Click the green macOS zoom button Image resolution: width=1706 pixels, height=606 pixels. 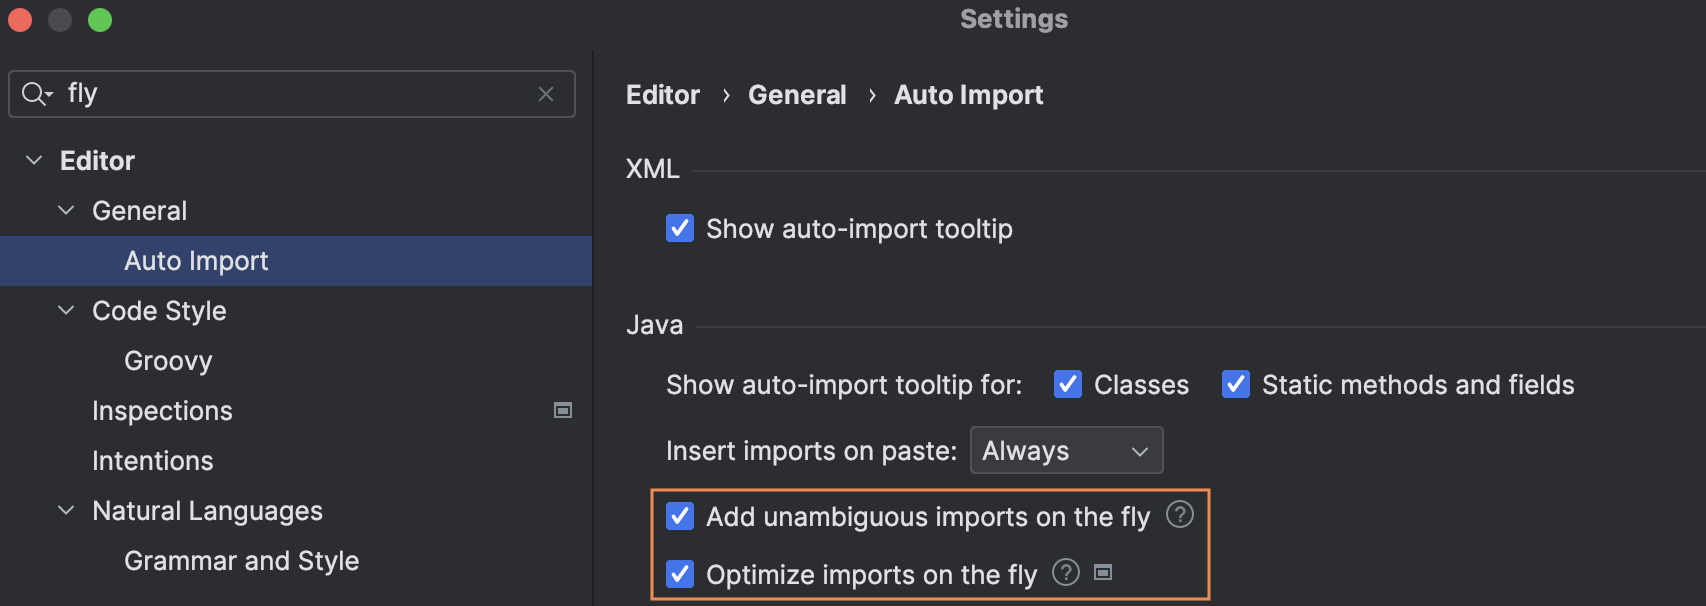coord(100,20)
